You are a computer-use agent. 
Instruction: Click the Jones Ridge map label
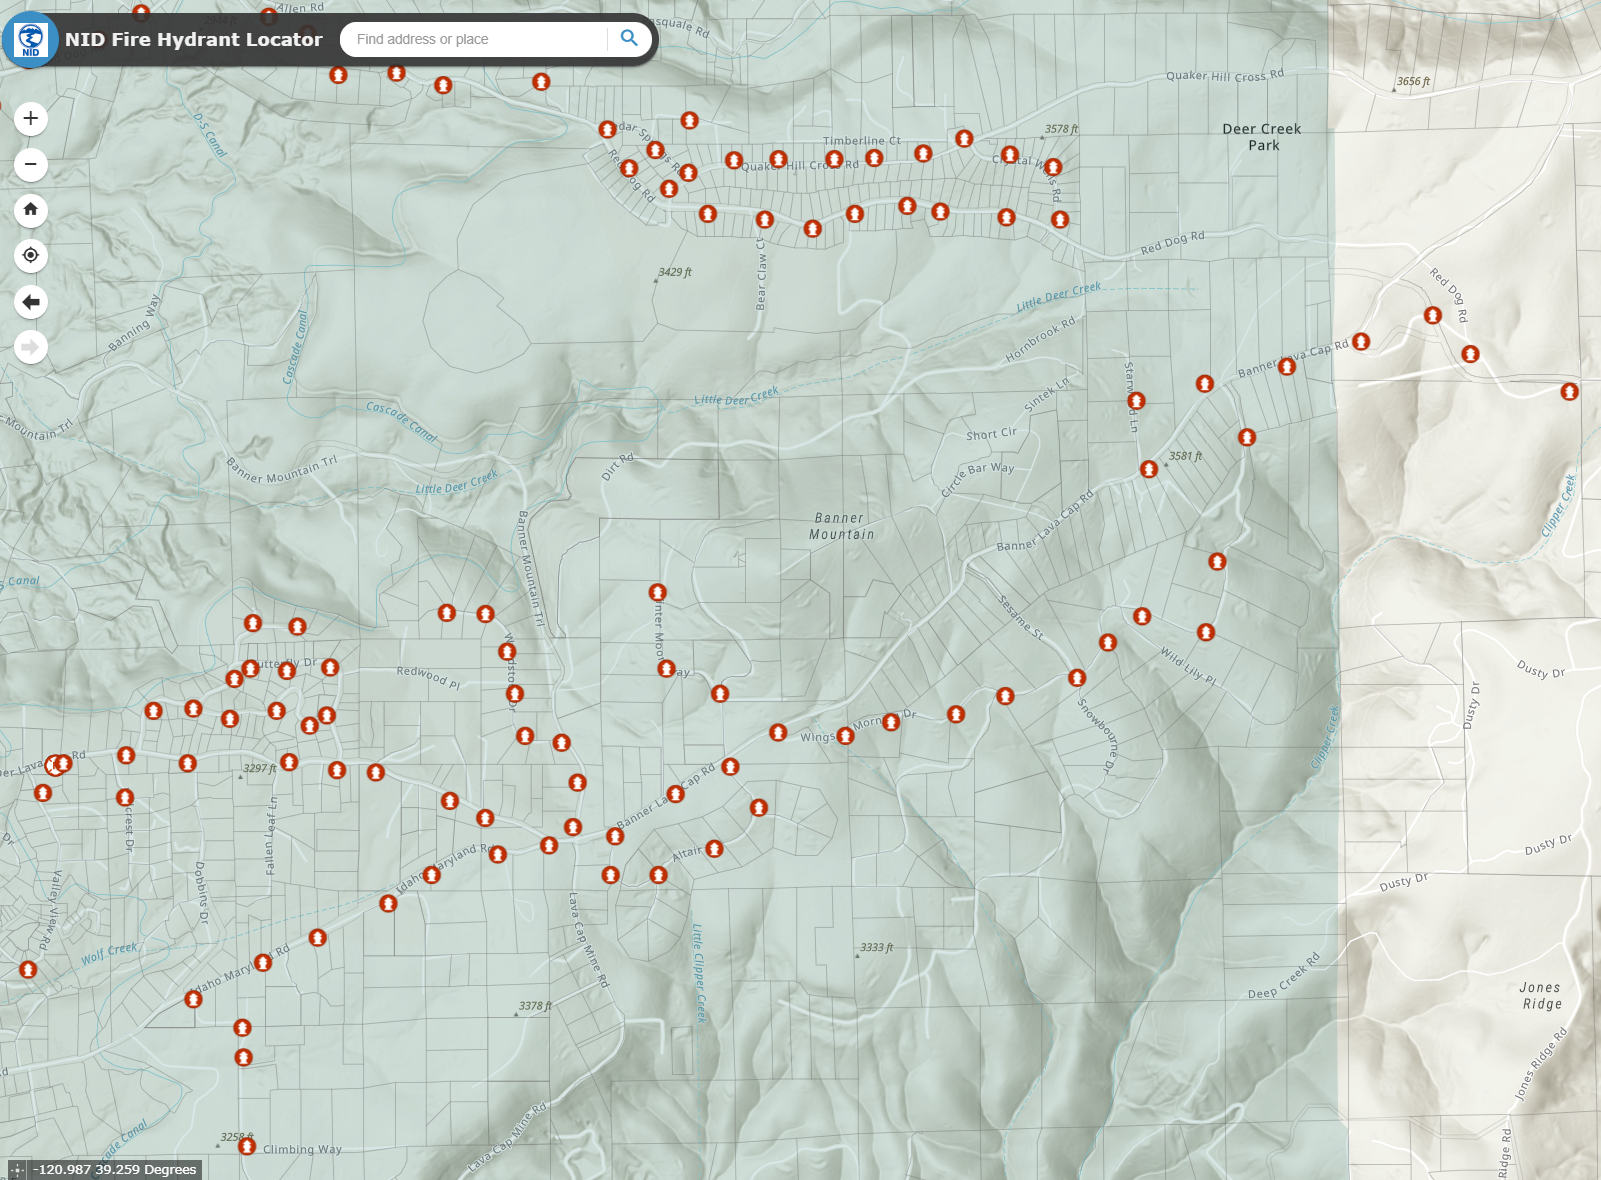[1541, 995]
